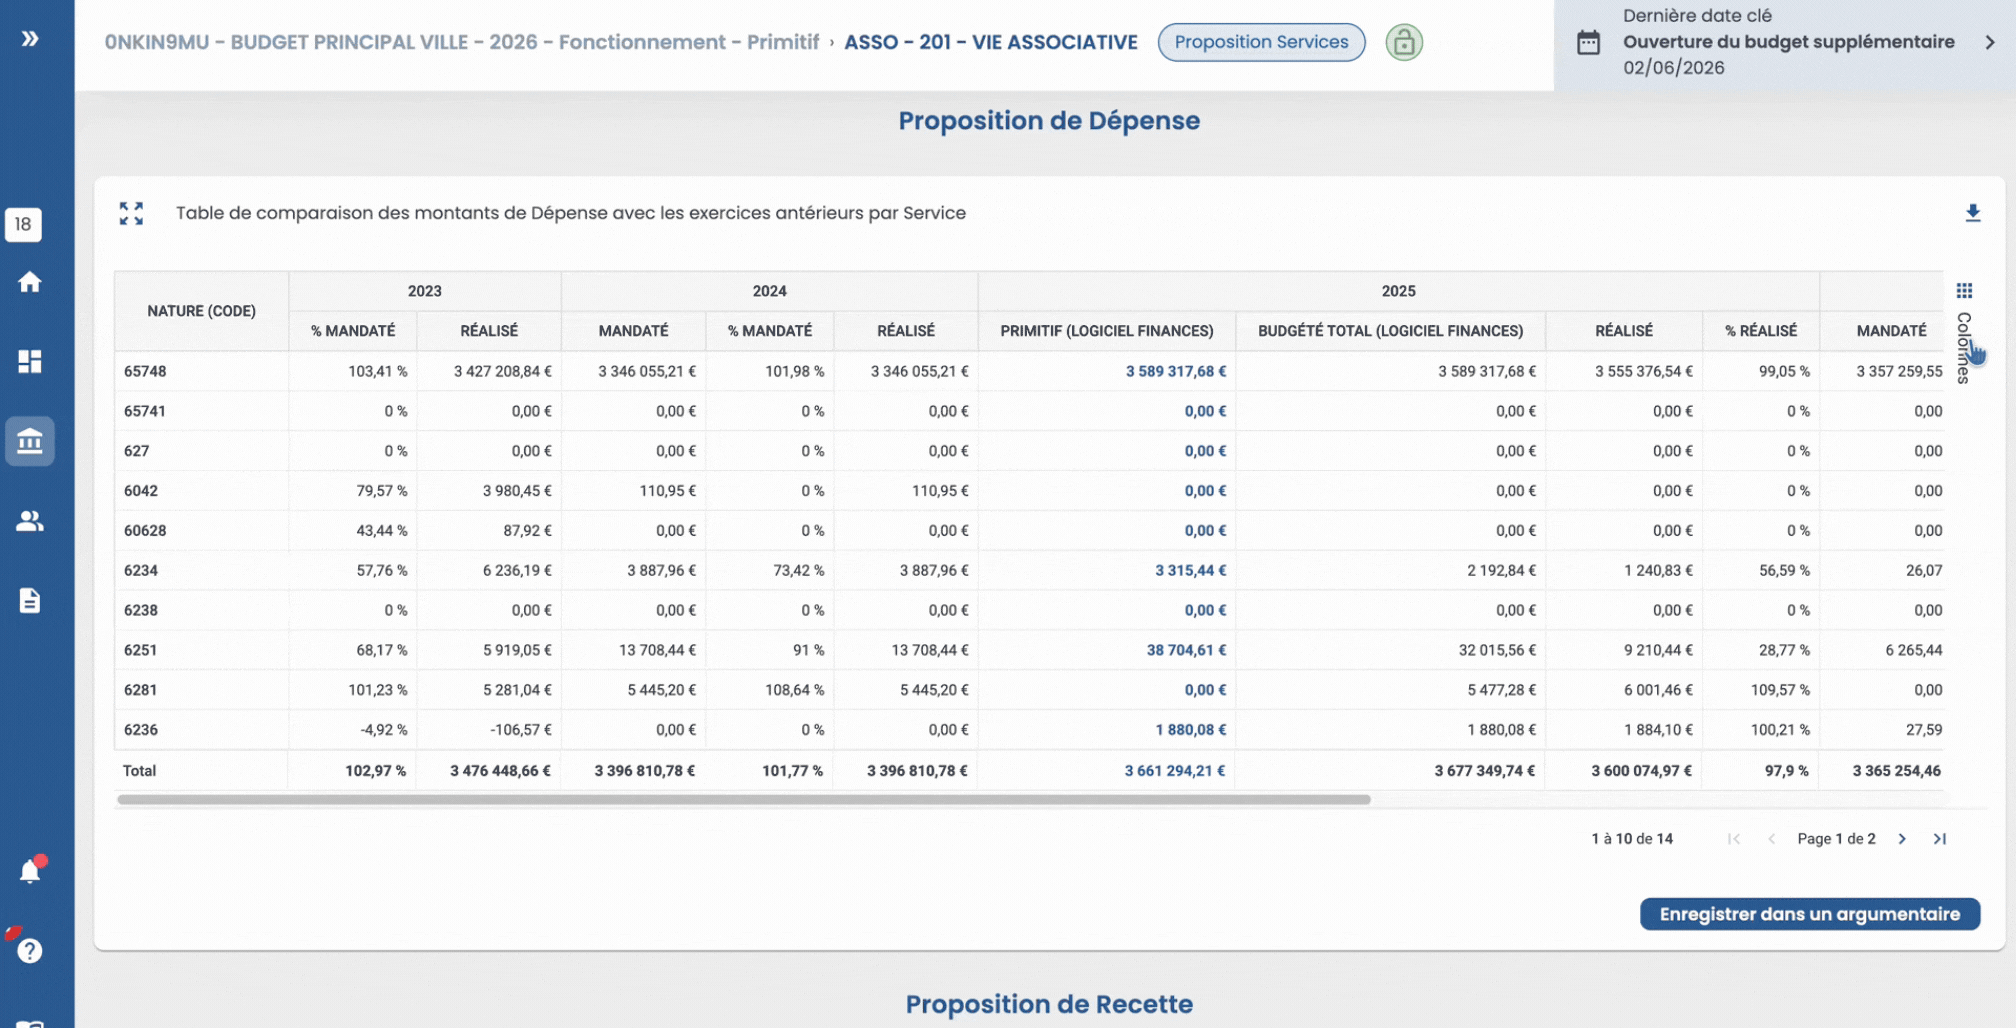Open the calendar item numbered 18
2016x1028 pixels.
[23, 224]
